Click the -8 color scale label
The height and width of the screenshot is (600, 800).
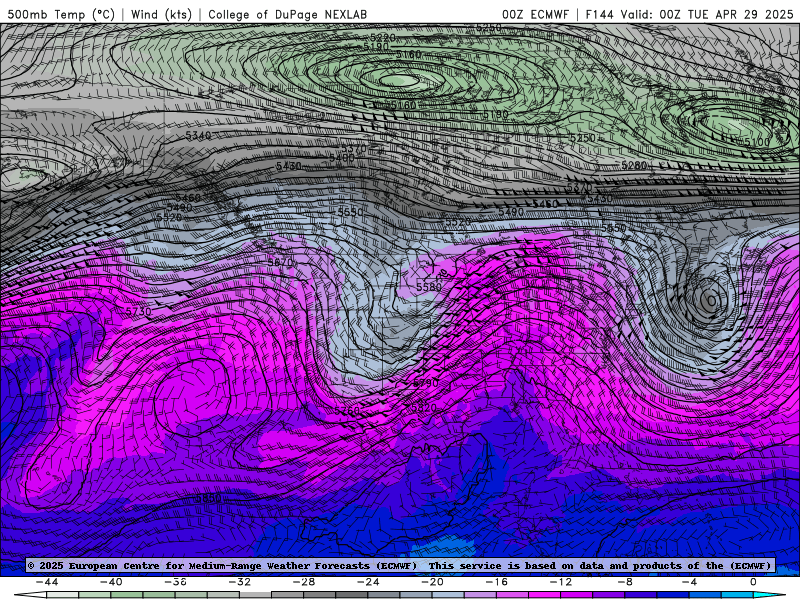[x=626, y=582]
